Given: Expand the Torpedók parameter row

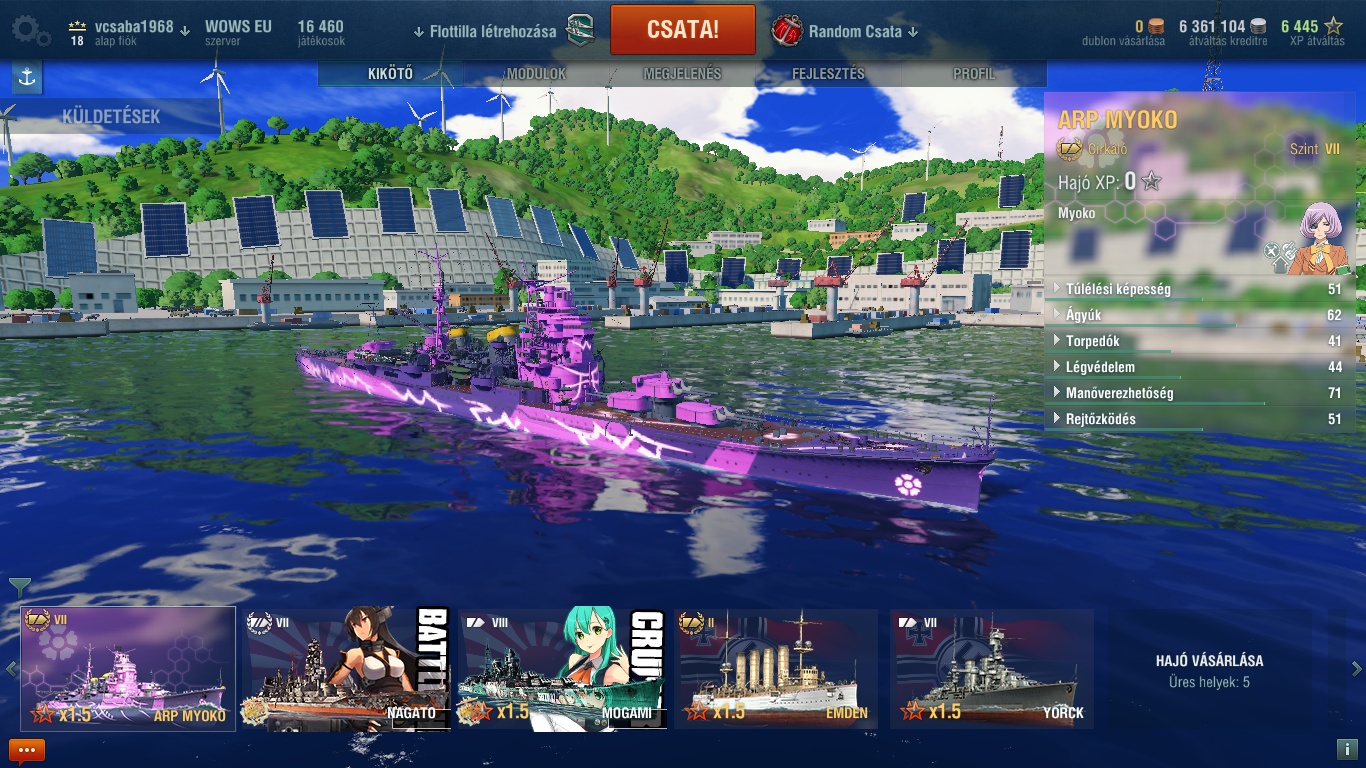Looking at the screenshot, I should [1198, 341].
